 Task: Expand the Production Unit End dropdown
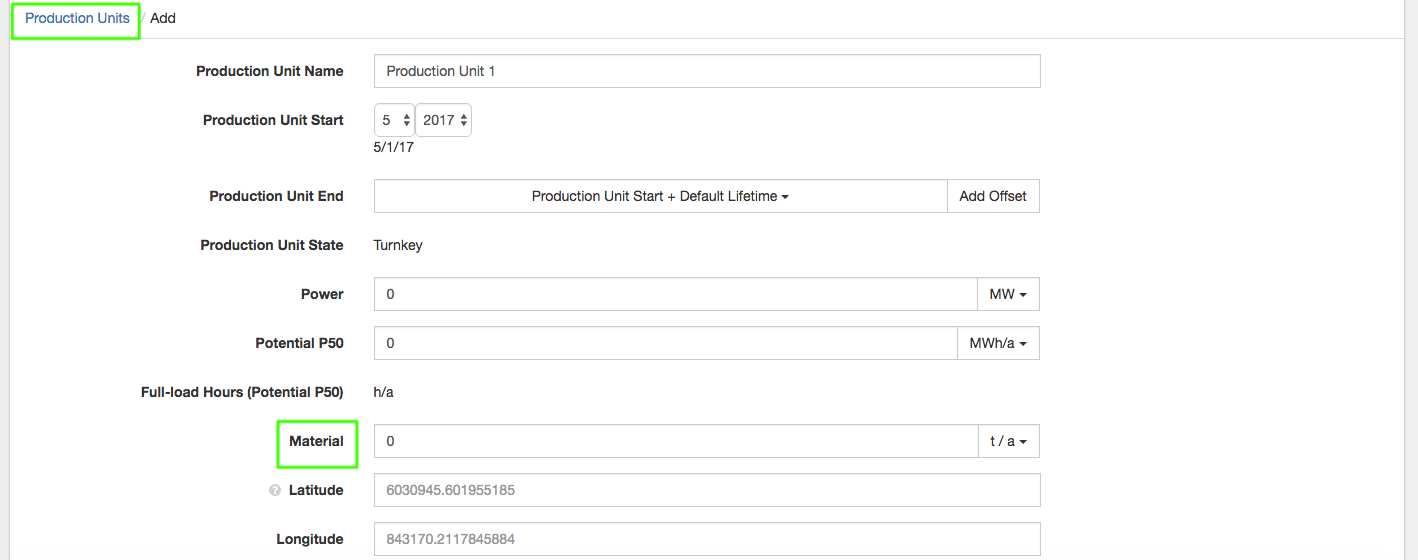[660, 196]
